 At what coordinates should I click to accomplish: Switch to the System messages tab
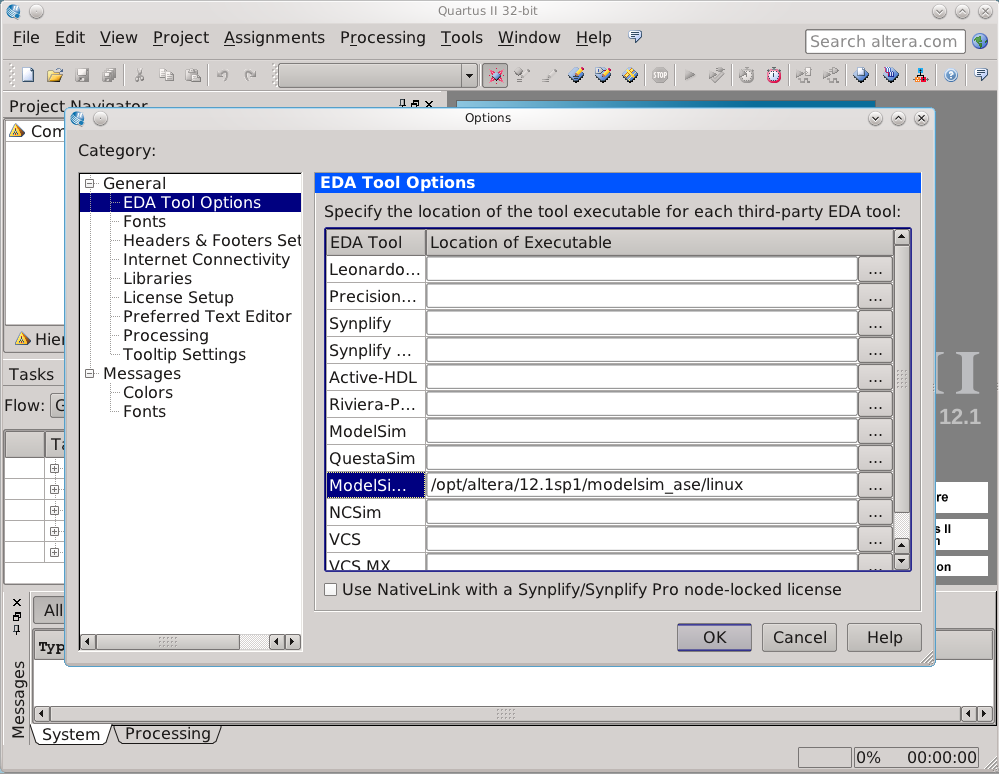[71, 735]
